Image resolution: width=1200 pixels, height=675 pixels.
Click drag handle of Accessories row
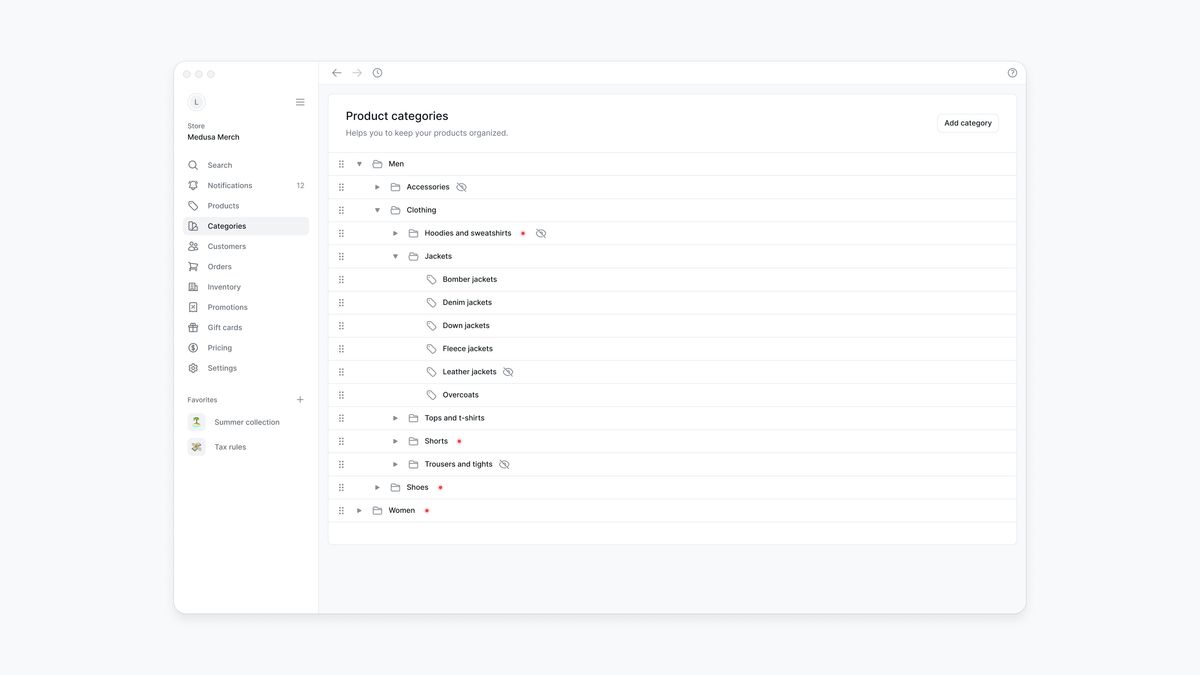click(x=341, y=187)
